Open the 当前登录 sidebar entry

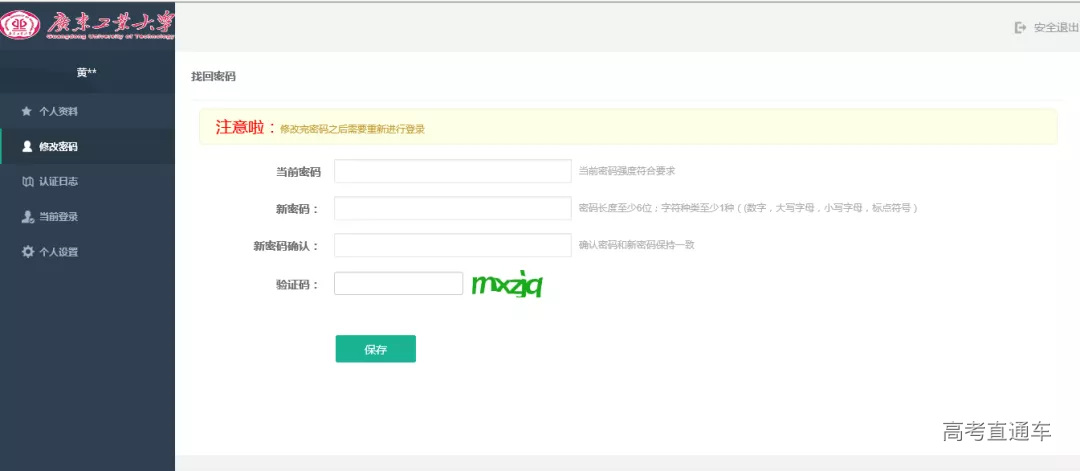[x=58, y=217]
